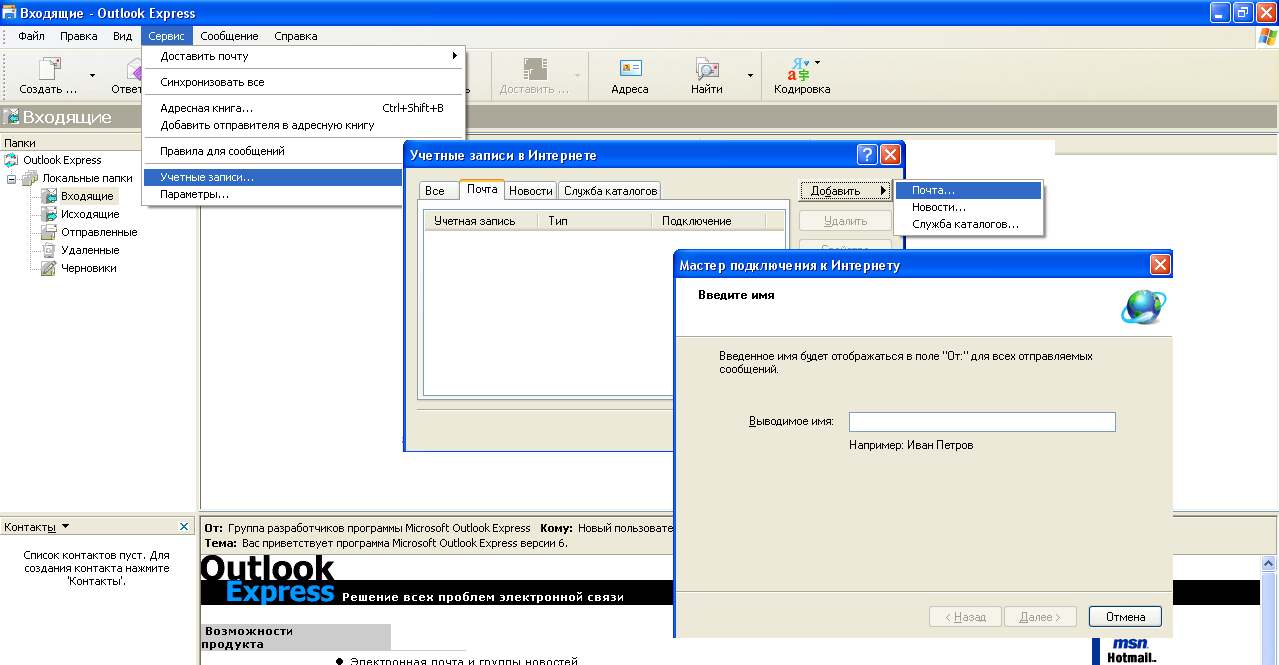Image resolution: width=1279 pixels, height=665 pixels.
Task: Select Почта... in the Добавить submenu
Action: (968, 190)
